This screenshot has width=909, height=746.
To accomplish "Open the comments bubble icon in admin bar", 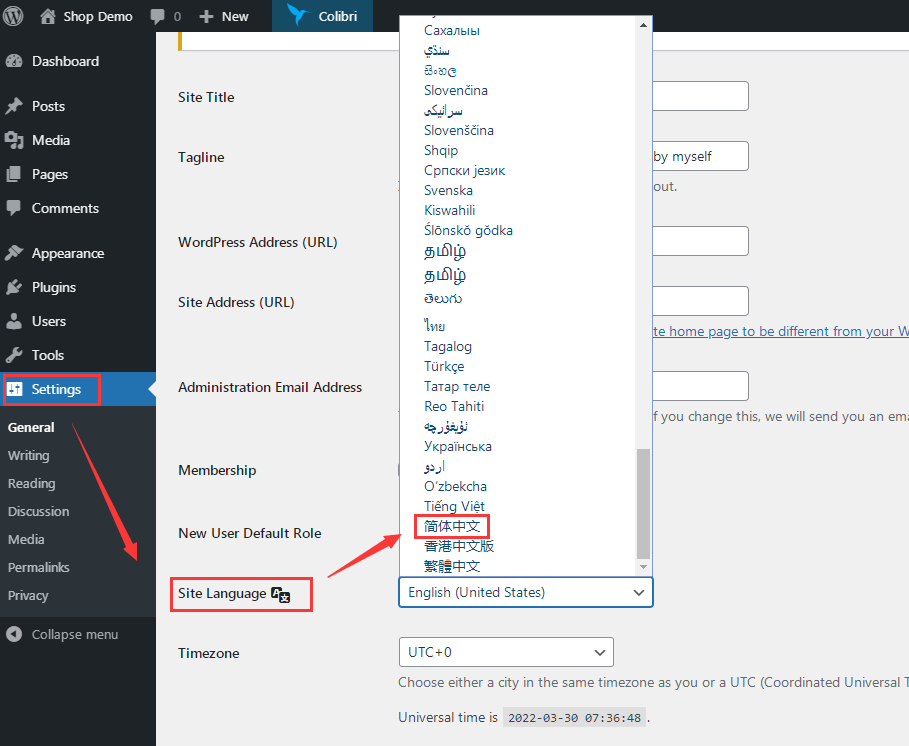I will pyautogui.click(x=157, y=16).
